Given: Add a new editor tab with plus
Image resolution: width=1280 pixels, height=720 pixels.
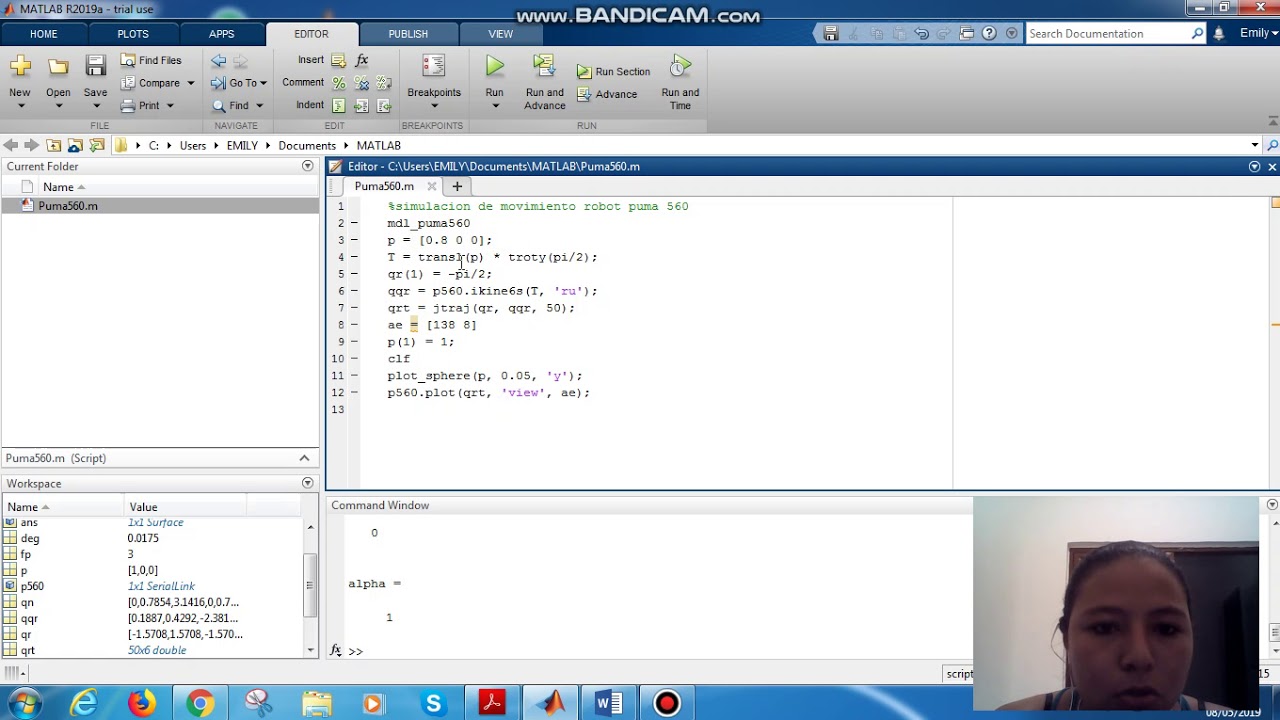Looking at the screenshot, I should (x=457, y=186).
